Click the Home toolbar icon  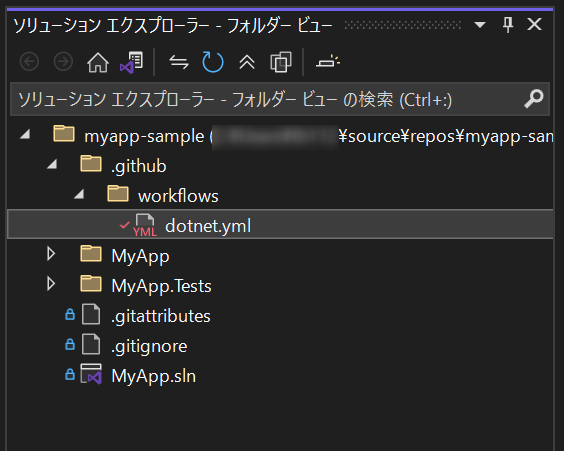pos(98,62)
